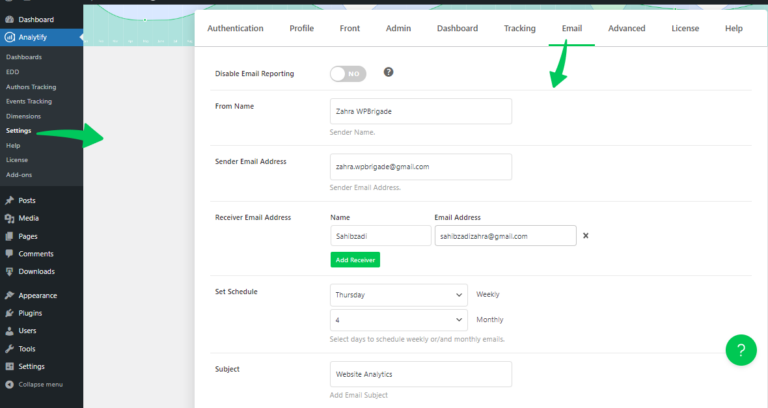
Task: Select the Email tab
Action: (572, 28)
